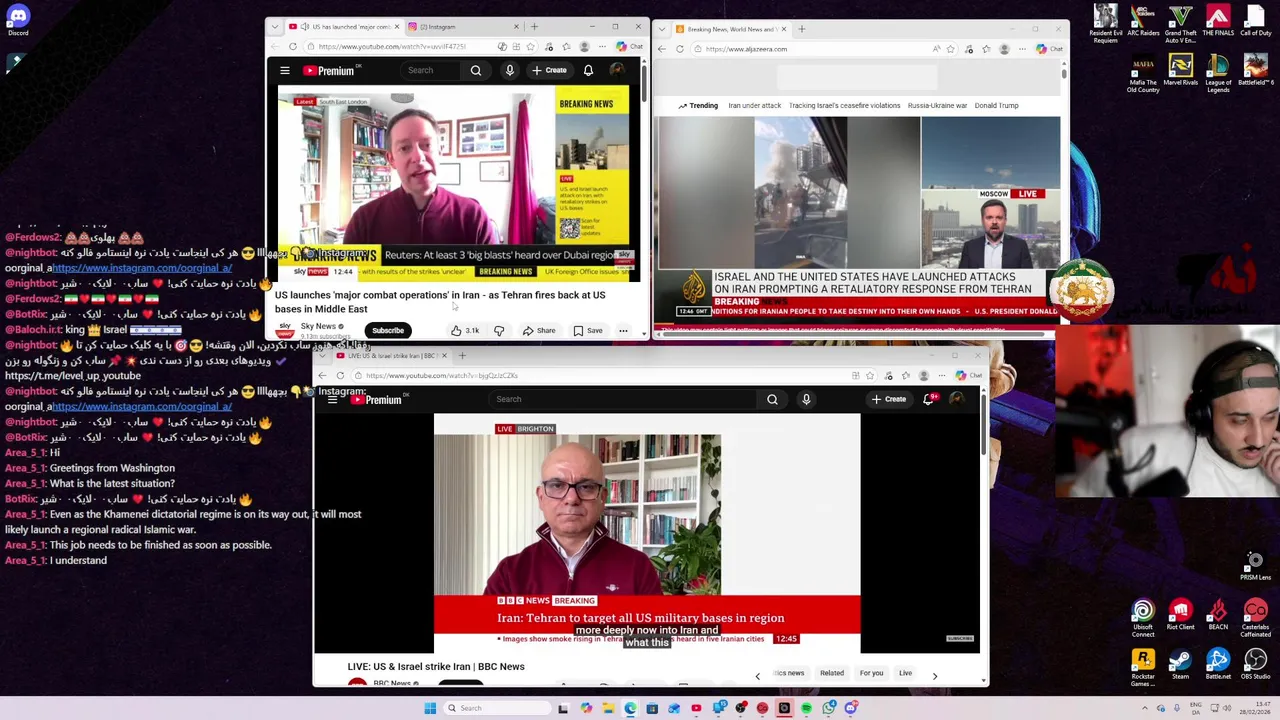Open the BEACN app shortcut
1280x720 pixels.
(1218, 615)
